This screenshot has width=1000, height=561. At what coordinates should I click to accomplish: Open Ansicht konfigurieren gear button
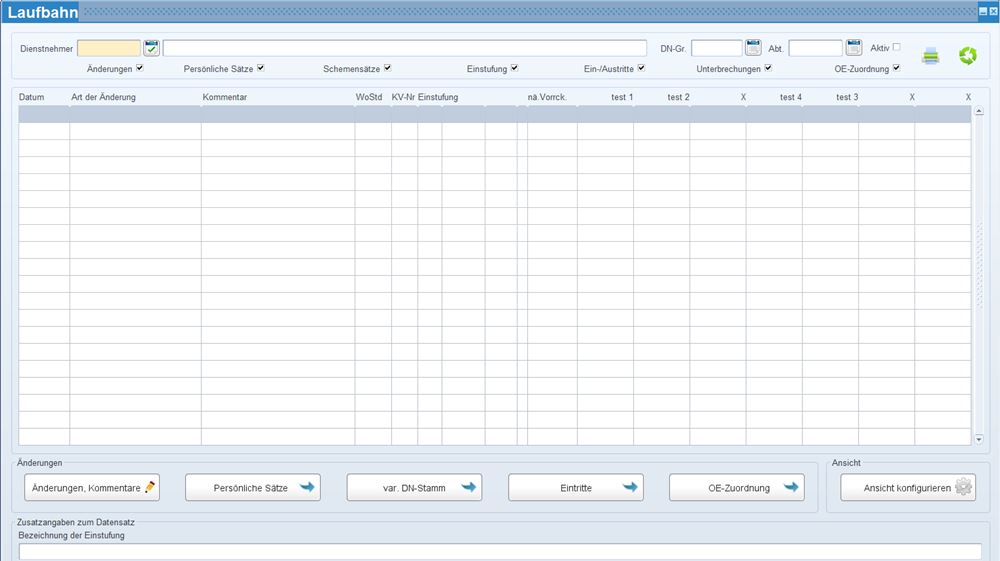[907, 488]
